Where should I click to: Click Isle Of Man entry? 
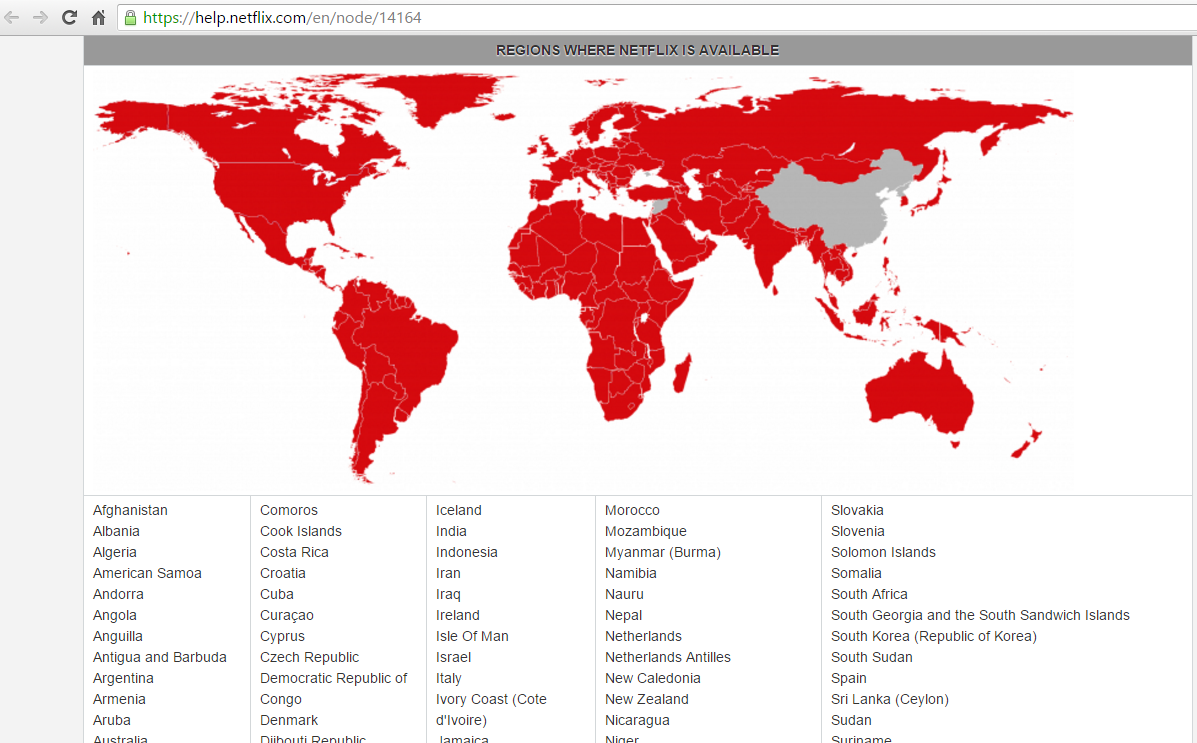point(472,636)
